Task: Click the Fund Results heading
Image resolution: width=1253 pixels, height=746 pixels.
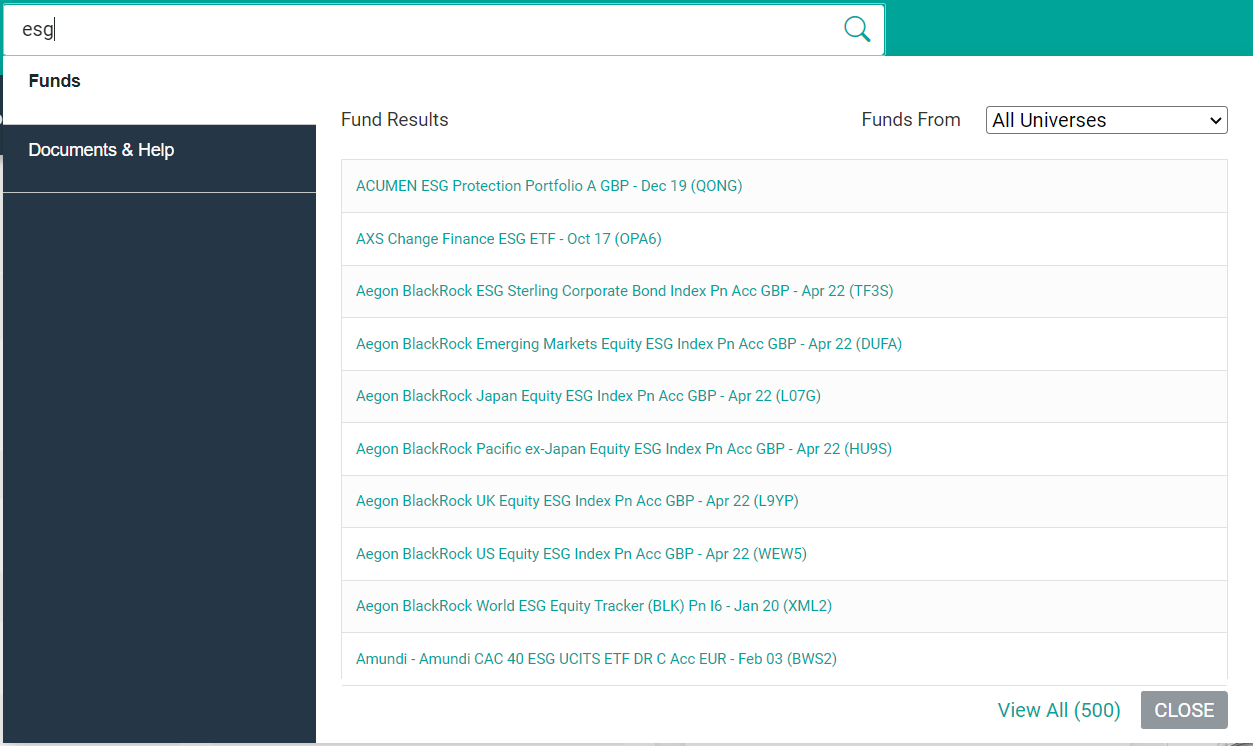Action: tap(394, 120)
